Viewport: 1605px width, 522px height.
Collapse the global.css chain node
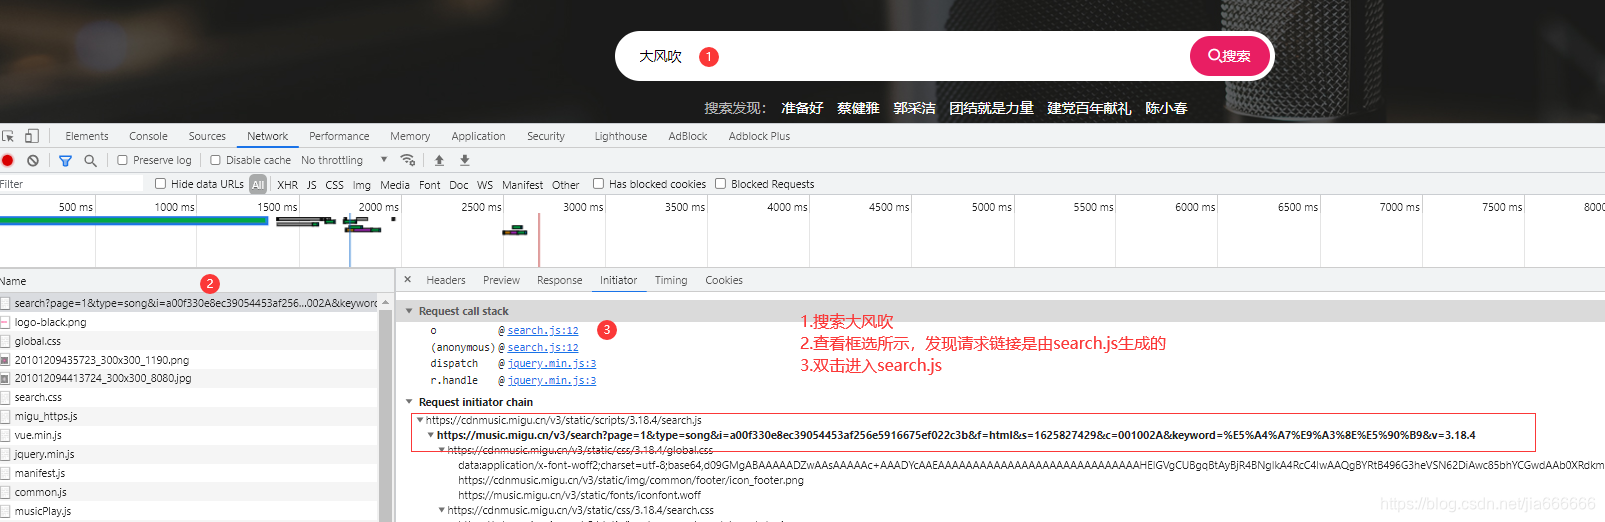442,450
